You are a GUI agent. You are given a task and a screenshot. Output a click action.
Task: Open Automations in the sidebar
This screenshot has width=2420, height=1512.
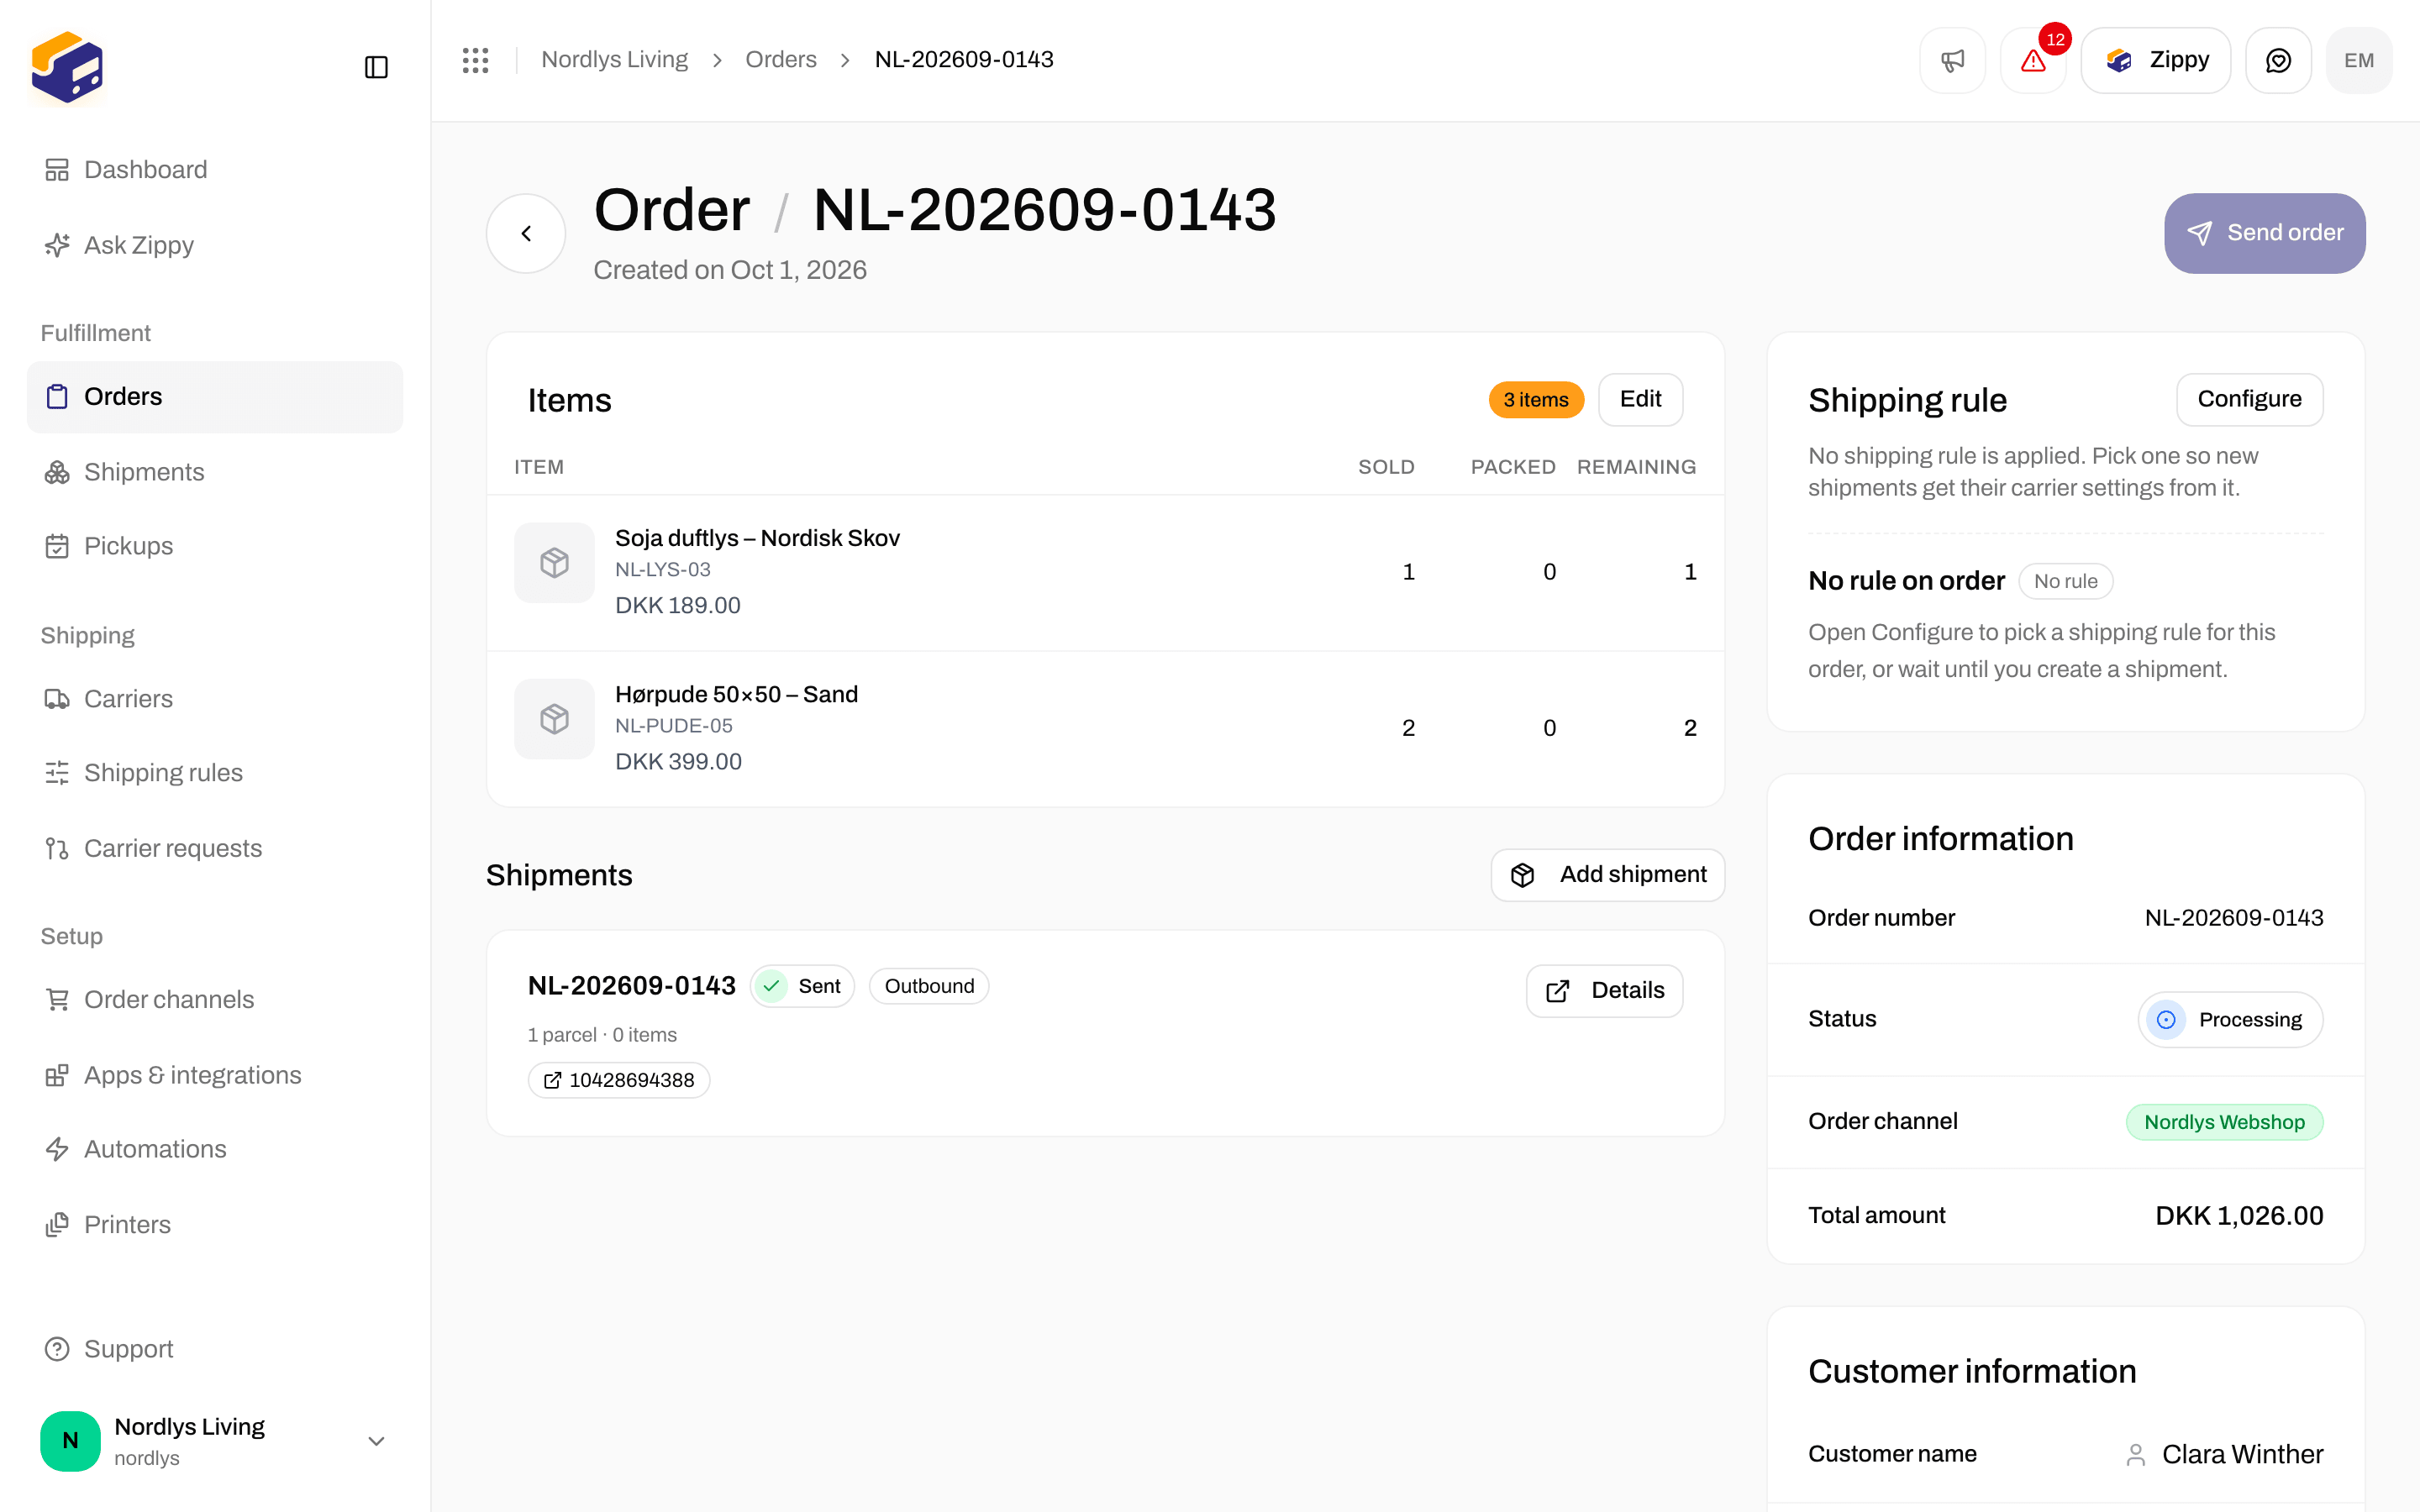pos(215,1149)
